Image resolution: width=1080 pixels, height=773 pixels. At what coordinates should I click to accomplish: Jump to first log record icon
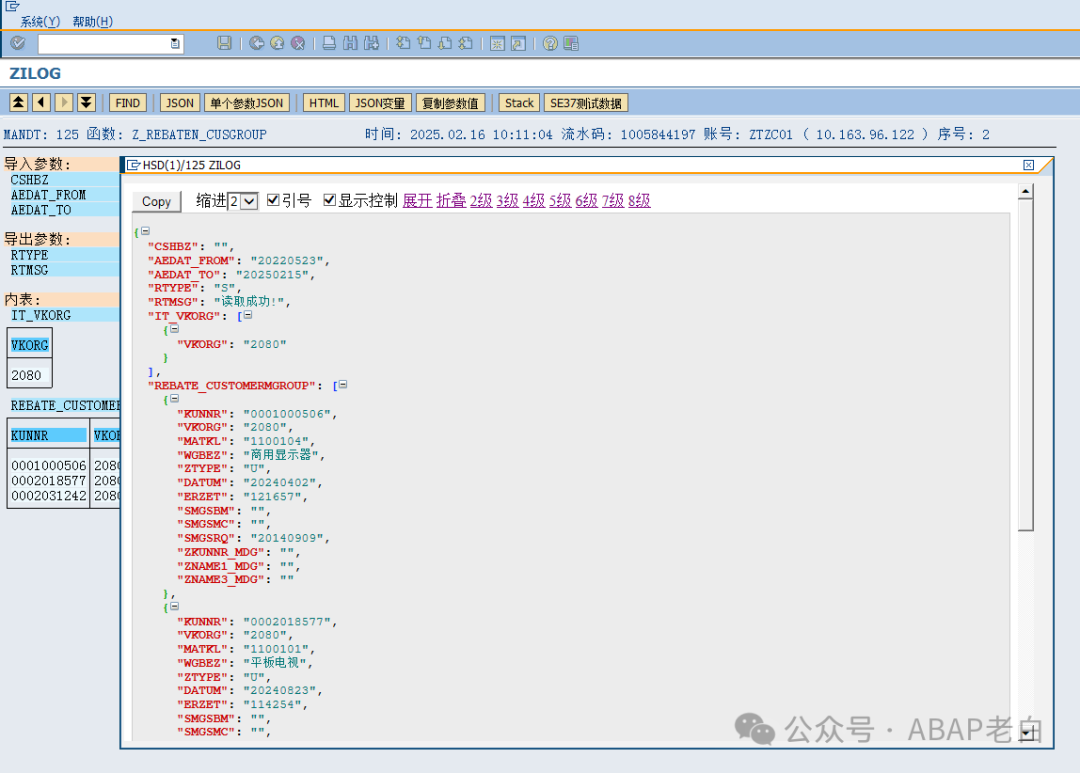(x=19, y=103)
